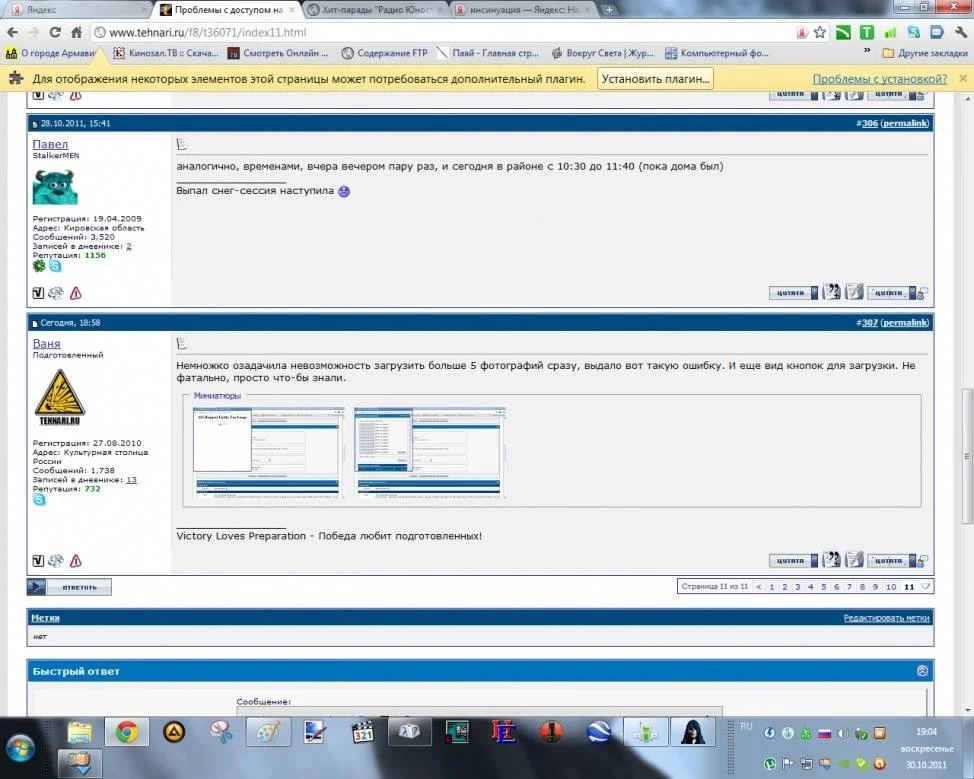Open Windows Explorer from the taskbar
Screen dimensions: 974x779
pos(80,733)
